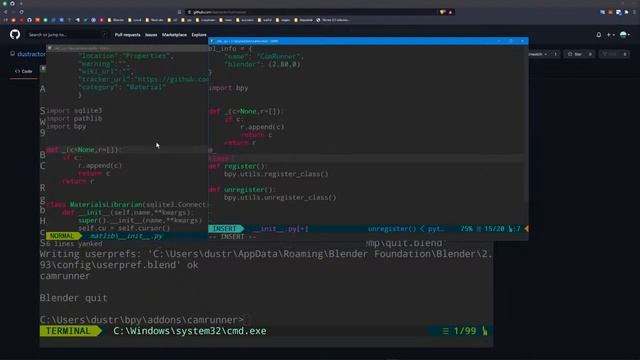Click the NORMAL mode indicator in the back Vim window
This screenshot has height=360, width=640.
[x=62, y=236]
